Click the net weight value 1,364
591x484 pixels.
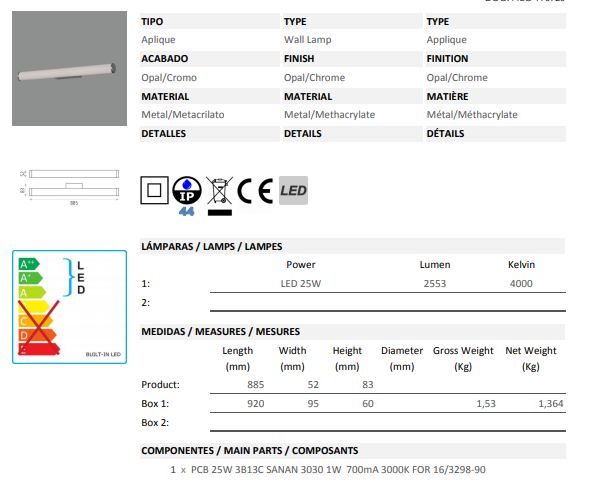coord(551,404)
